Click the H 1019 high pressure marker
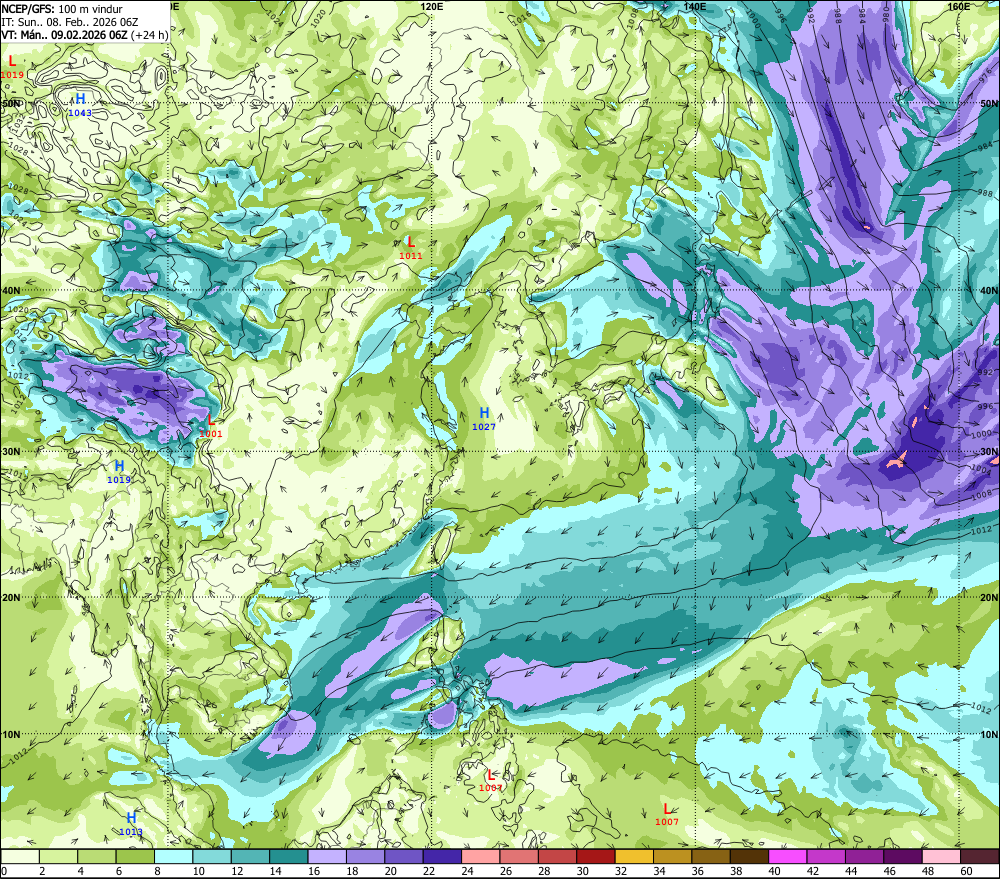Viewport: 1000px width, 879px height. click(x=119, y=471)
